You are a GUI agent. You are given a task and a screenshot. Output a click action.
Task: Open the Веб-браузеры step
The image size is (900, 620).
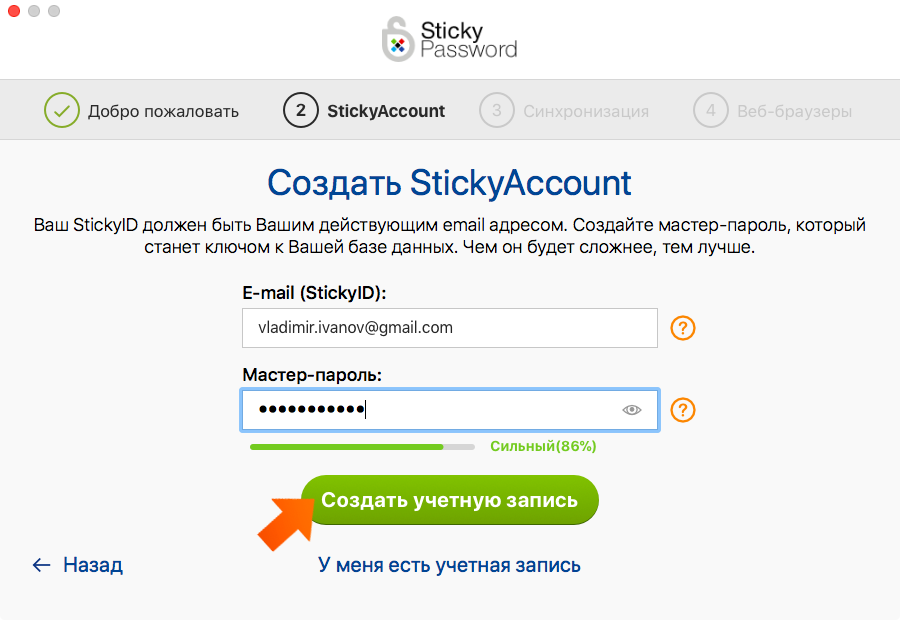coord(794,111)
